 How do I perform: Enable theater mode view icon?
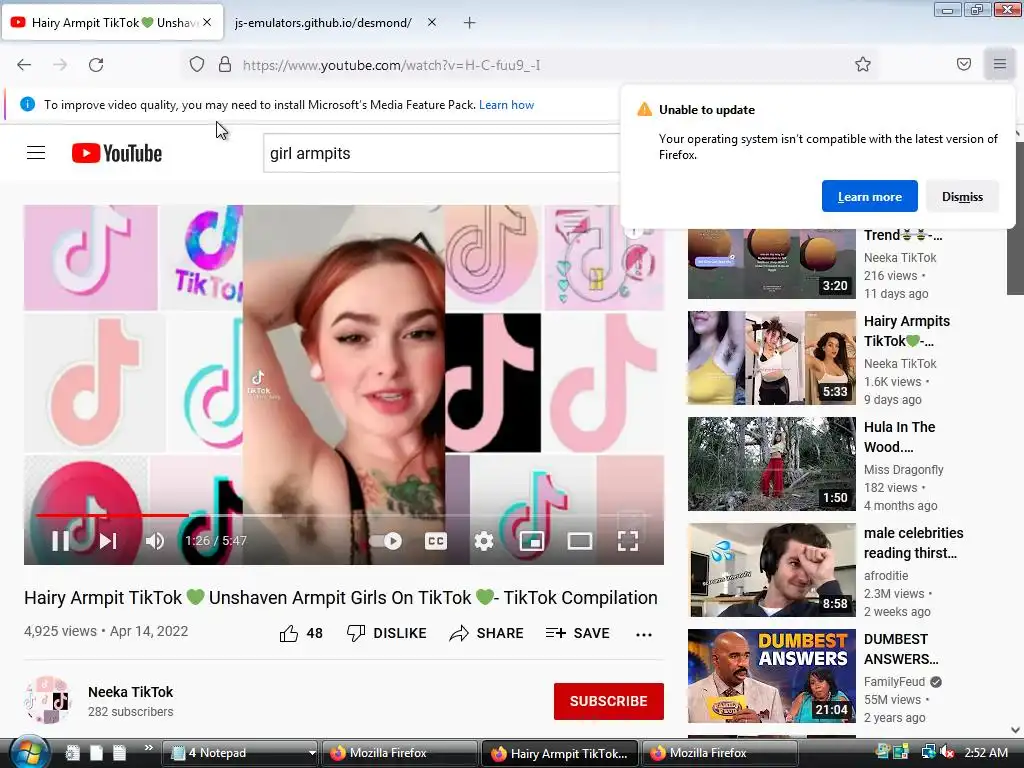580,541
